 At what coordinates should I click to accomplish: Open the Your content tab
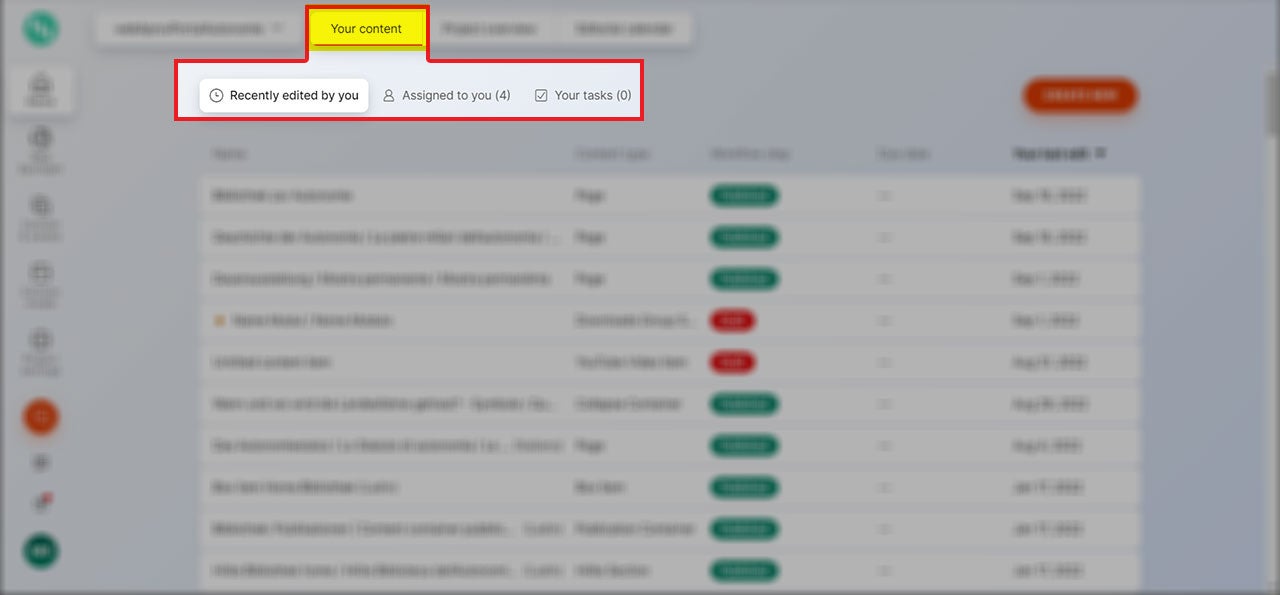coord(367,29)
